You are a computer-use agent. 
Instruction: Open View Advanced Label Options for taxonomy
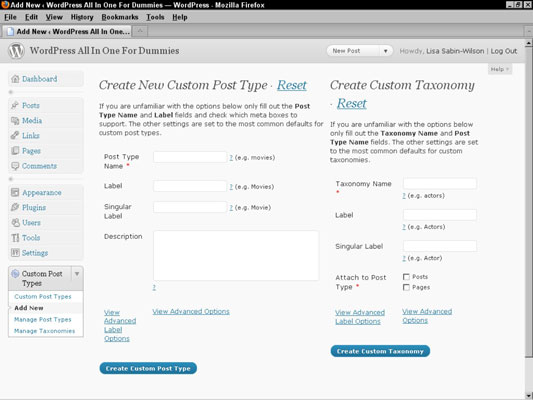click(x=360, y=317)
